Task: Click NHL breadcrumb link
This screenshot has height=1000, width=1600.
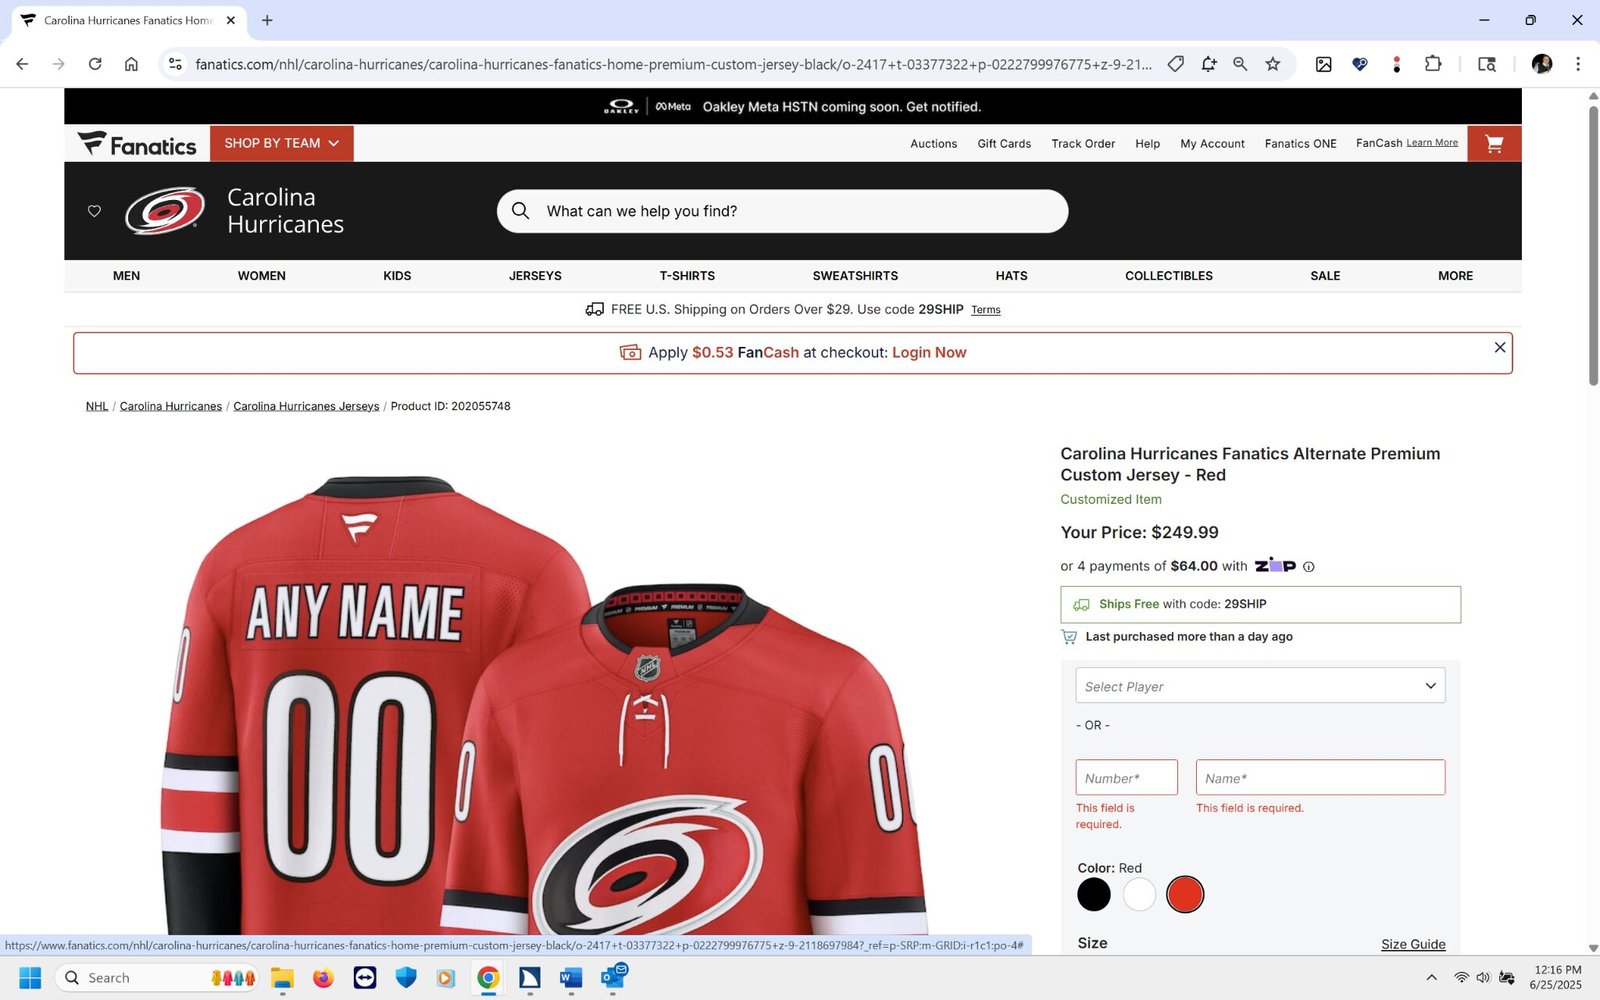Action: pyautogui.click(x=97, y=406)
